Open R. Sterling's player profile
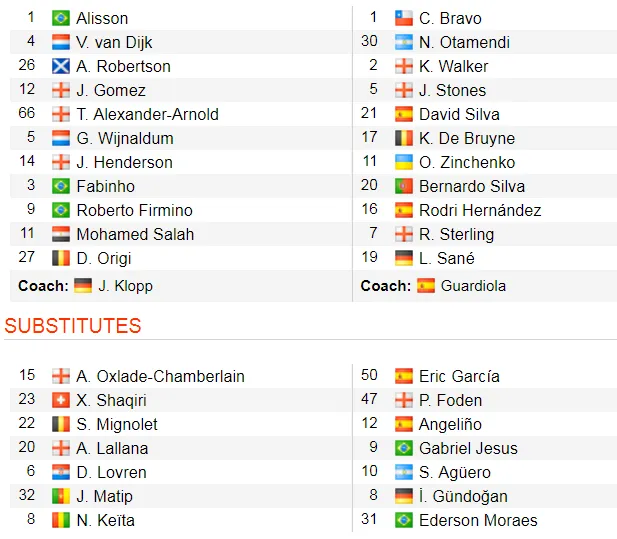Viewport: 617px width, 539px height. point(456,234)
